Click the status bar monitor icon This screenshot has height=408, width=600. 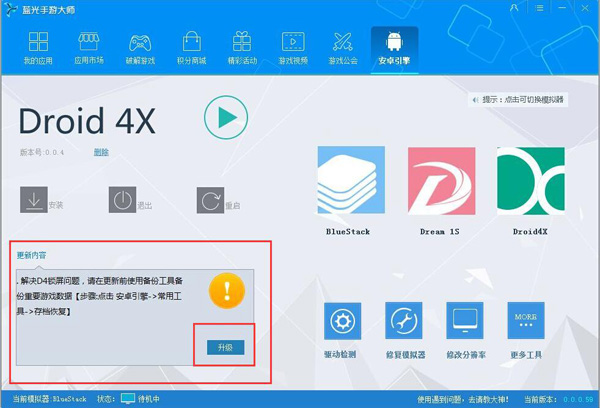(128, 398)
